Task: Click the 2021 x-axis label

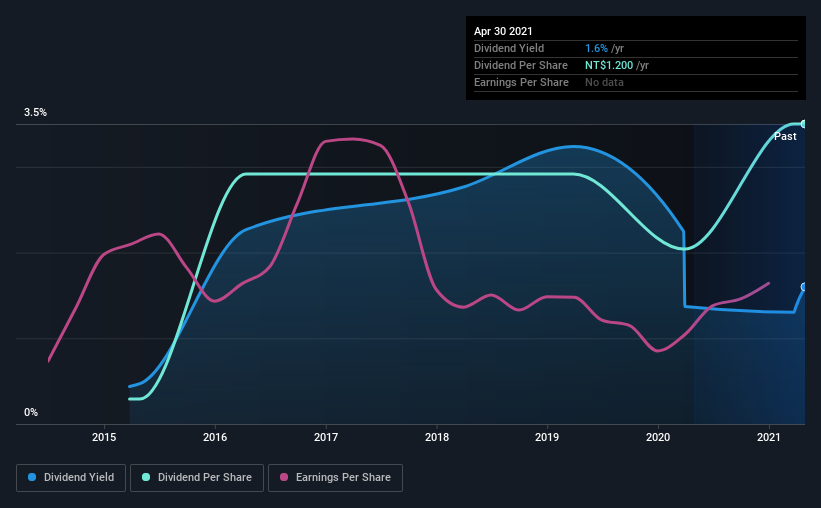Action: [x=769, y=437]
